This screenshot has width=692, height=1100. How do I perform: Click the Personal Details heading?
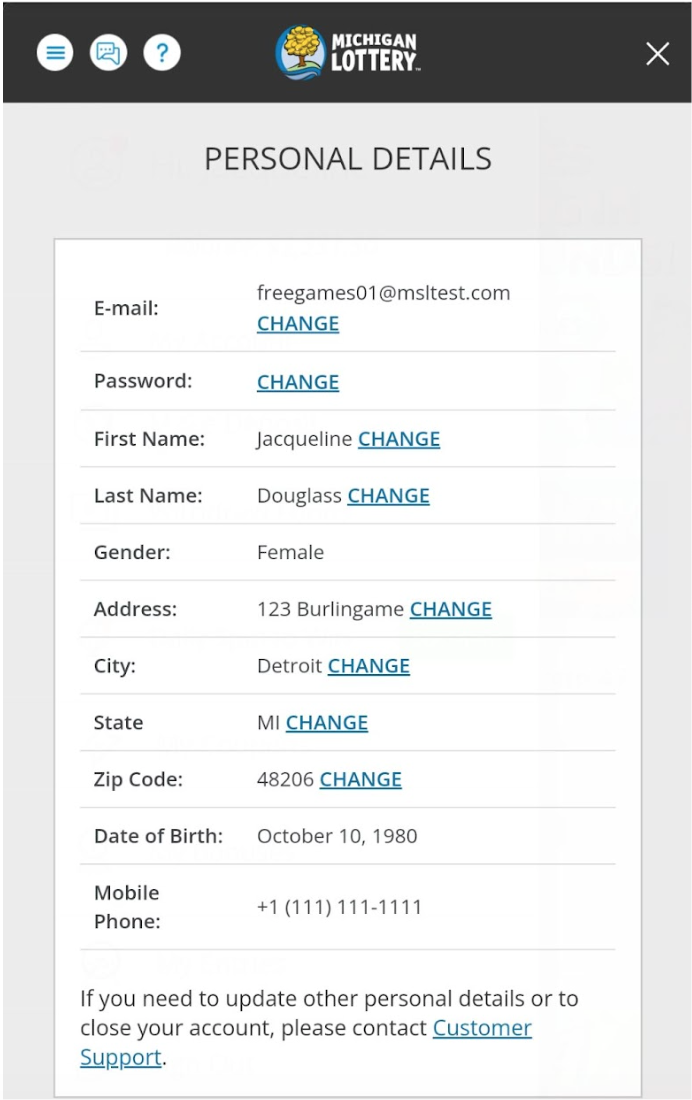pos(346,158)
